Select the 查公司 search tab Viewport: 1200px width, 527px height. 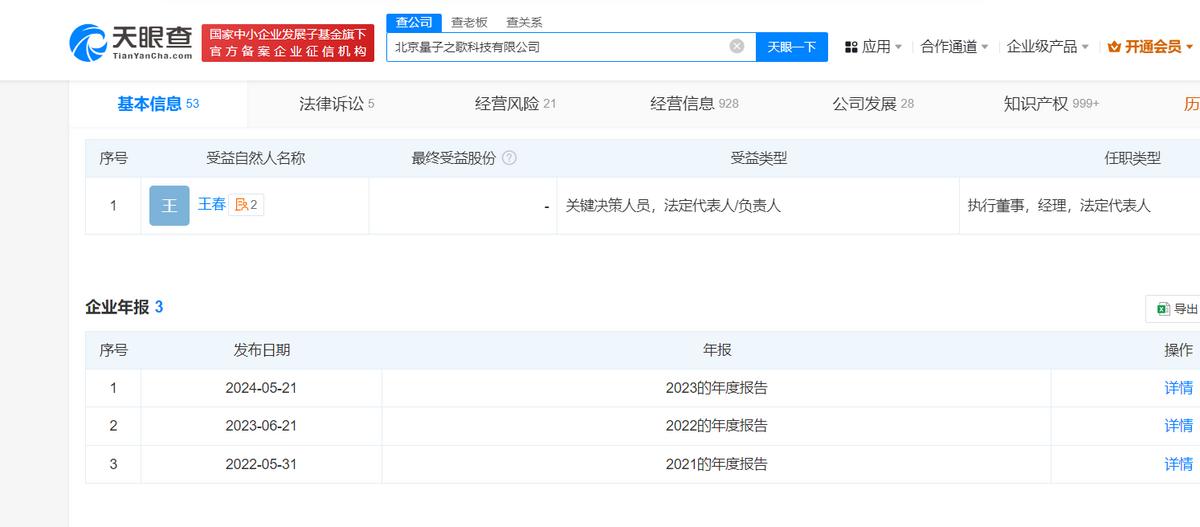pyautogui.click(x=414, y=22)
